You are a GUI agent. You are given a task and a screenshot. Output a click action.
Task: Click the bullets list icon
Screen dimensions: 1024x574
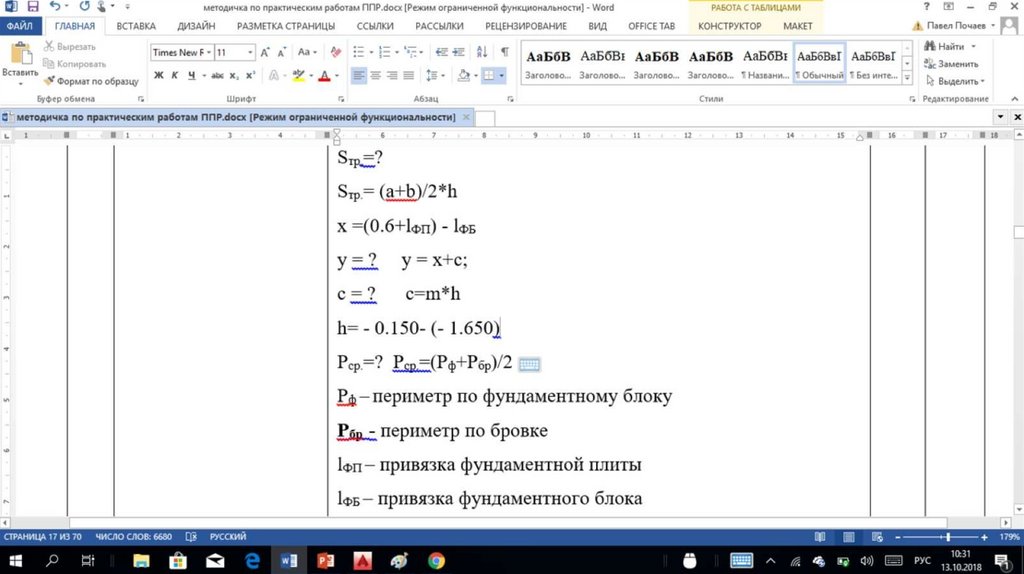point(360,52)
